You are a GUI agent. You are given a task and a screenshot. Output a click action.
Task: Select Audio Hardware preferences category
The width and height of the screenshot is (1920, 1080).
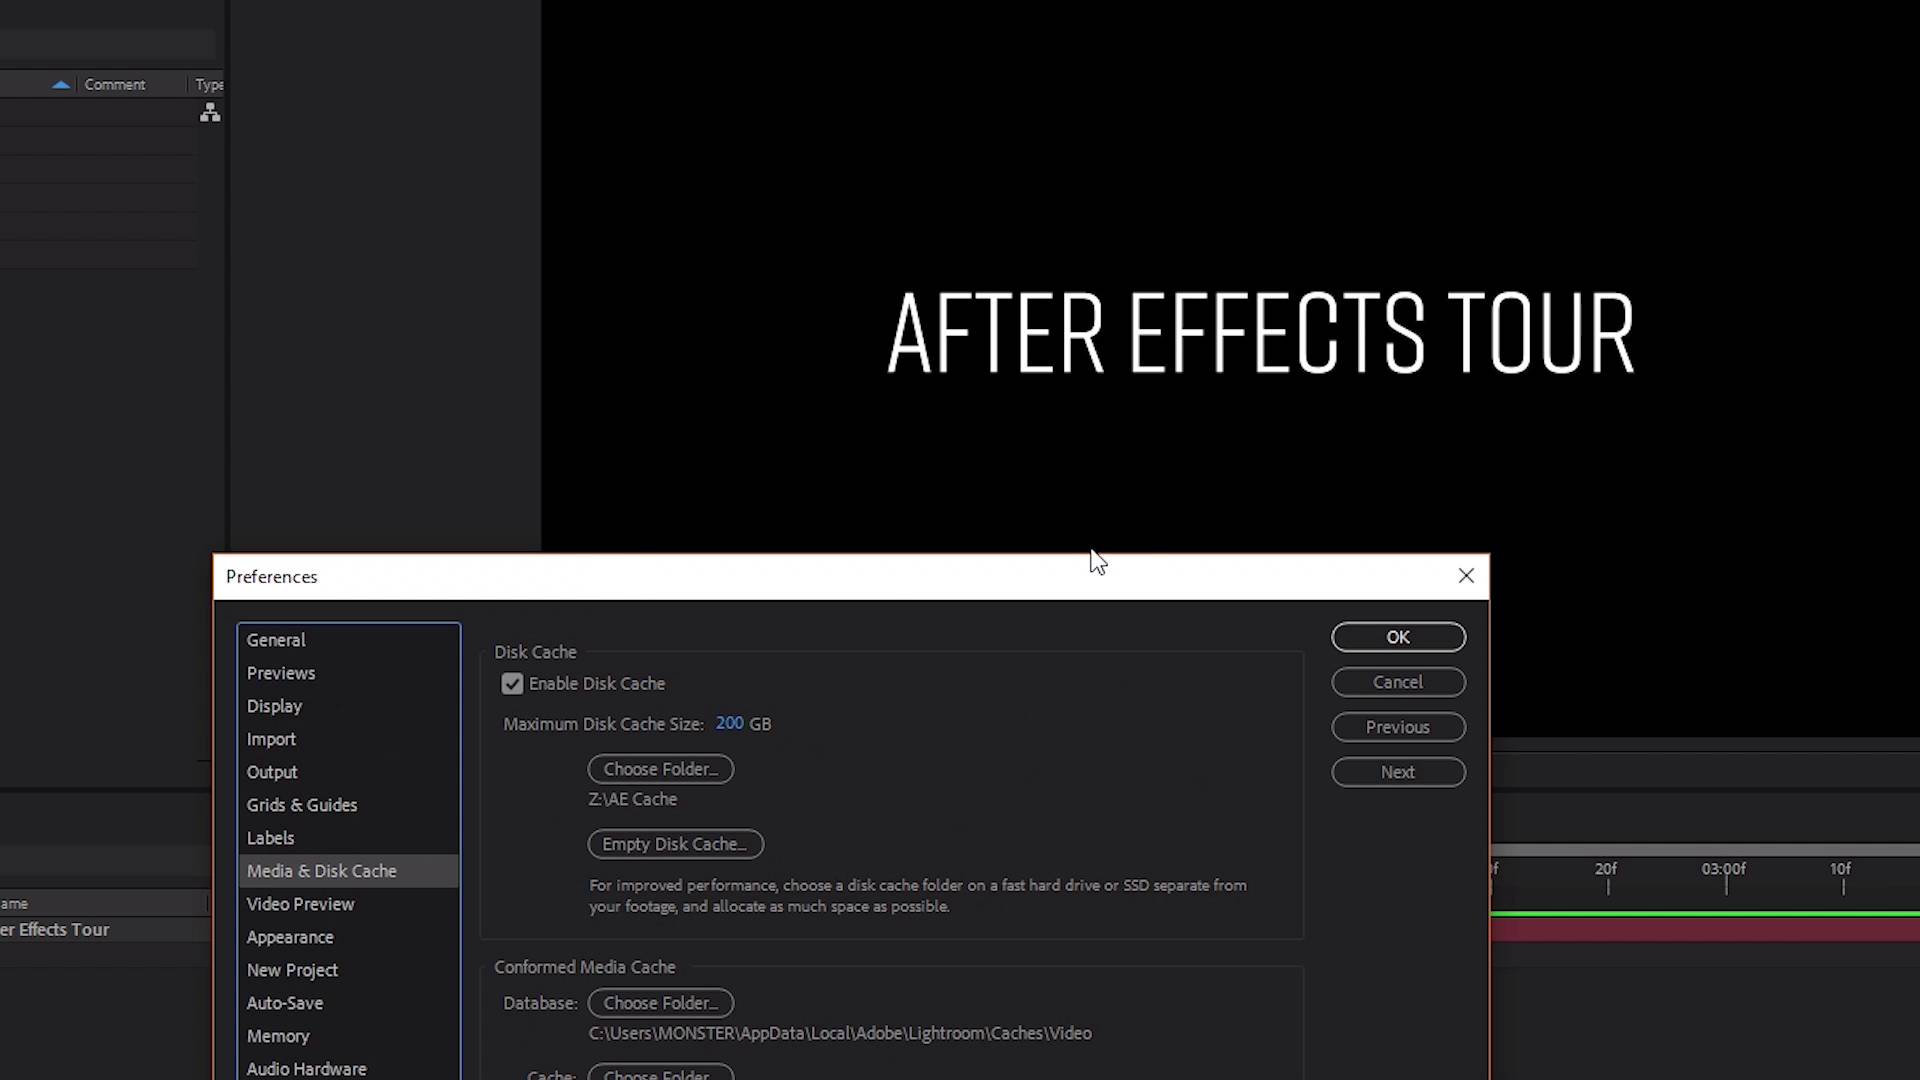306,1067
